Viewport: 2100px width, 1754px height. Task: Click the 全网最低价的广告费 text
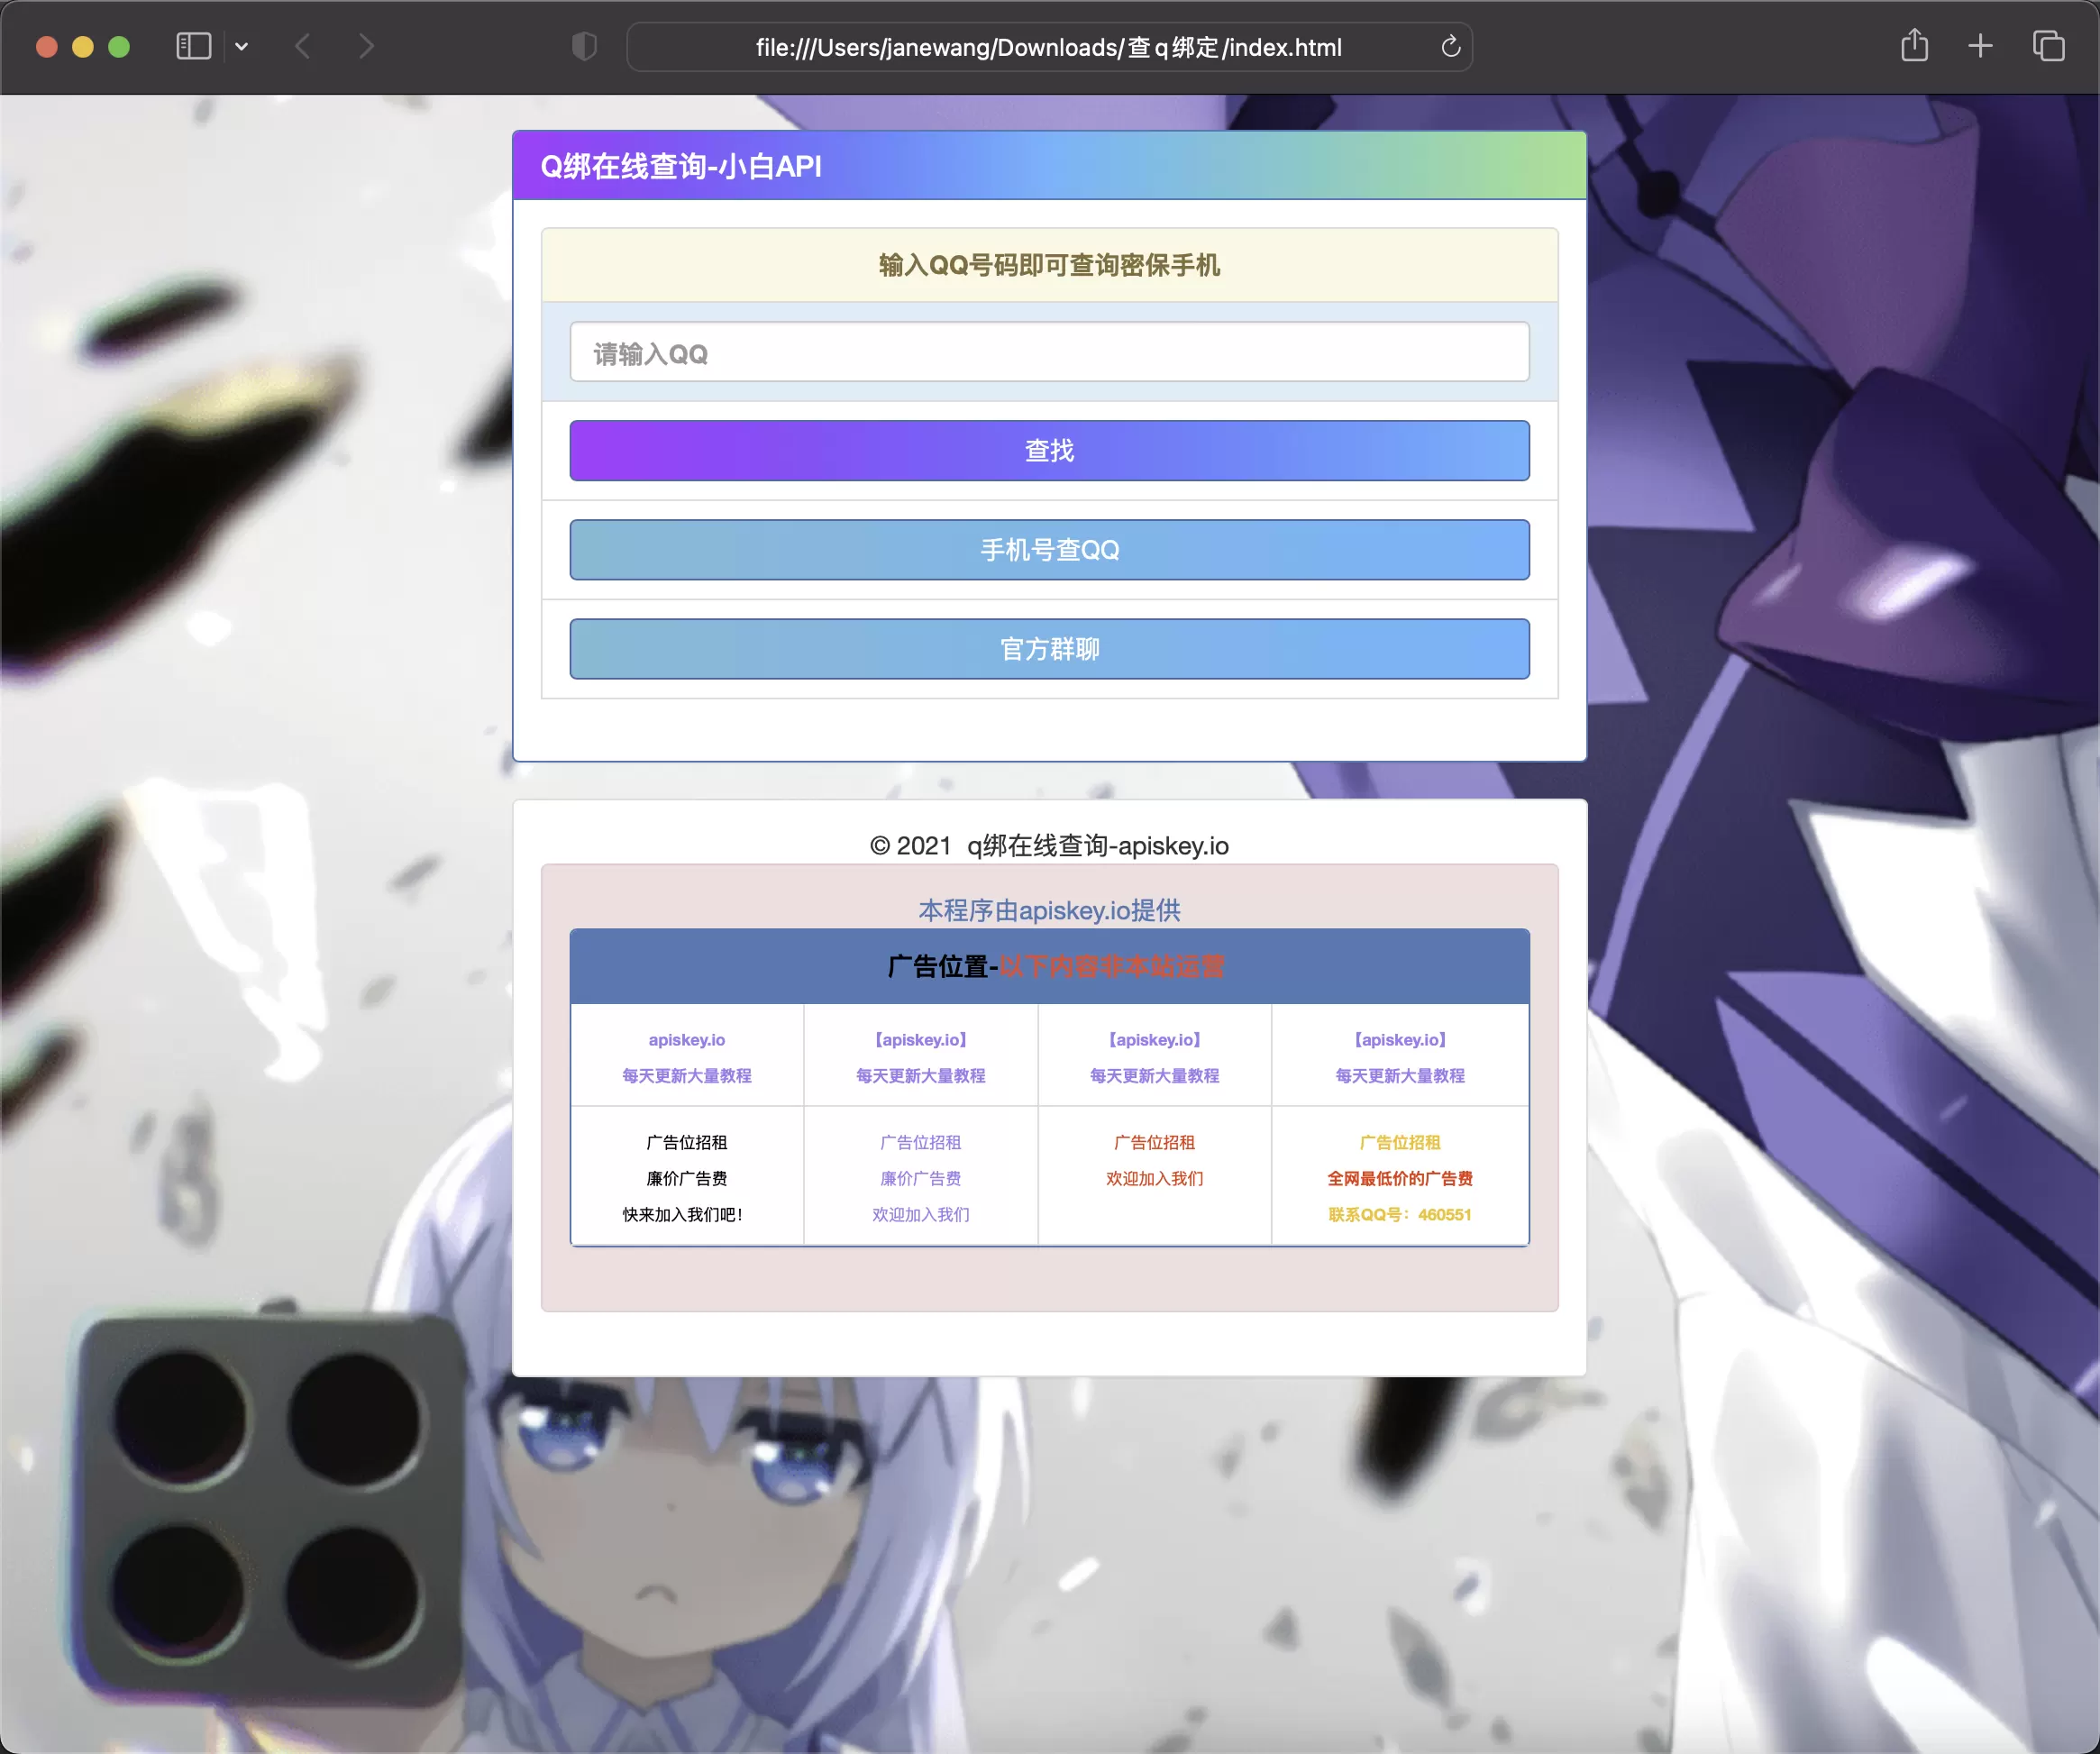pyautogui.click(x=1399, y=1178)
